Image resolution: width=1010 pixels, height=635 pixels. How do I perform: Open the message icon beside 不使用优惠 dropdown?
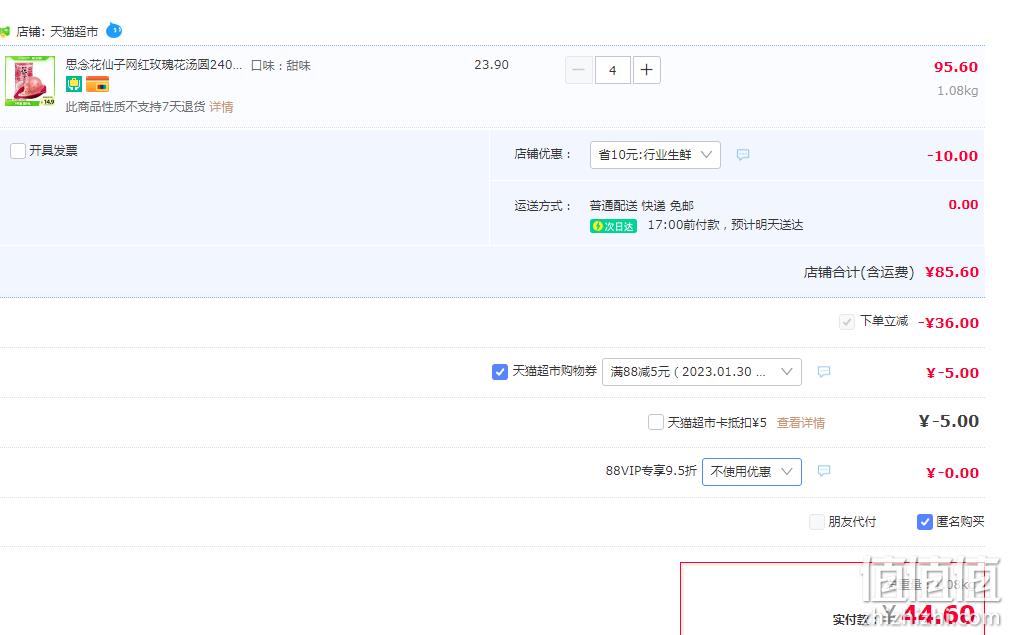coord(823,471)
